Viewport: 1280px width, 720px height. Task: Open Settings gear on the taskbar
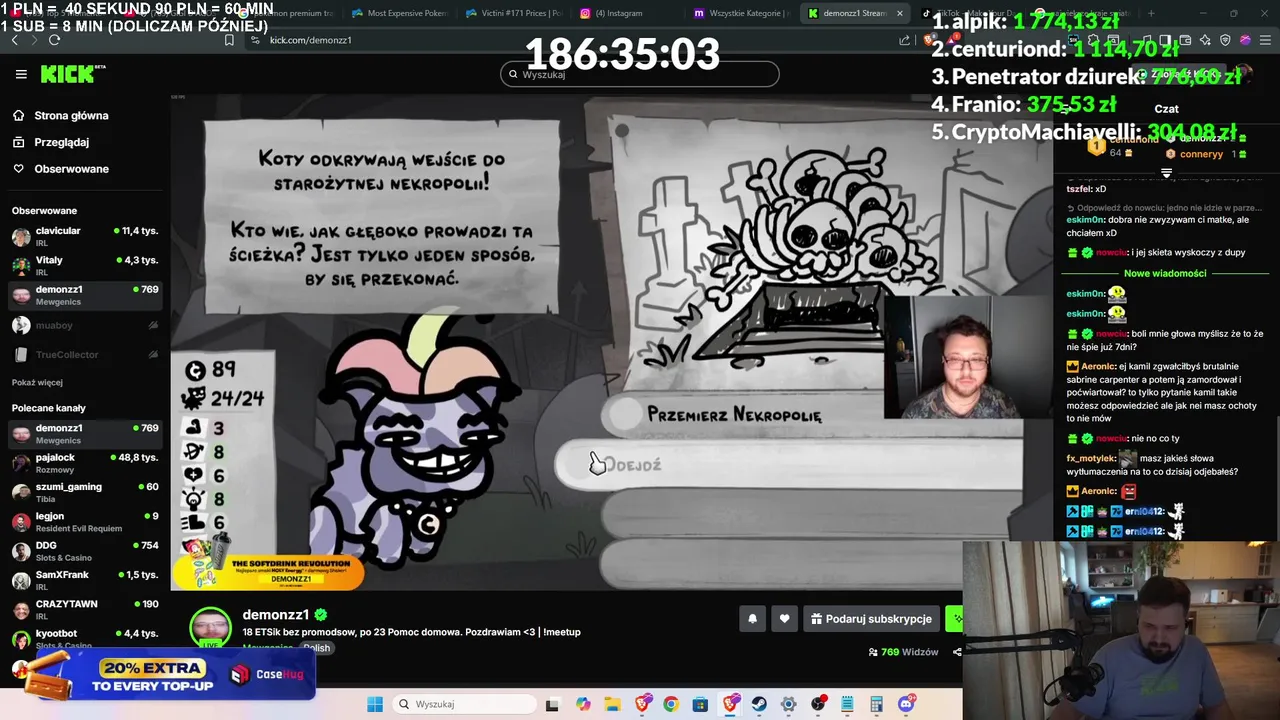pyautogui.click(x=788, y=704)
